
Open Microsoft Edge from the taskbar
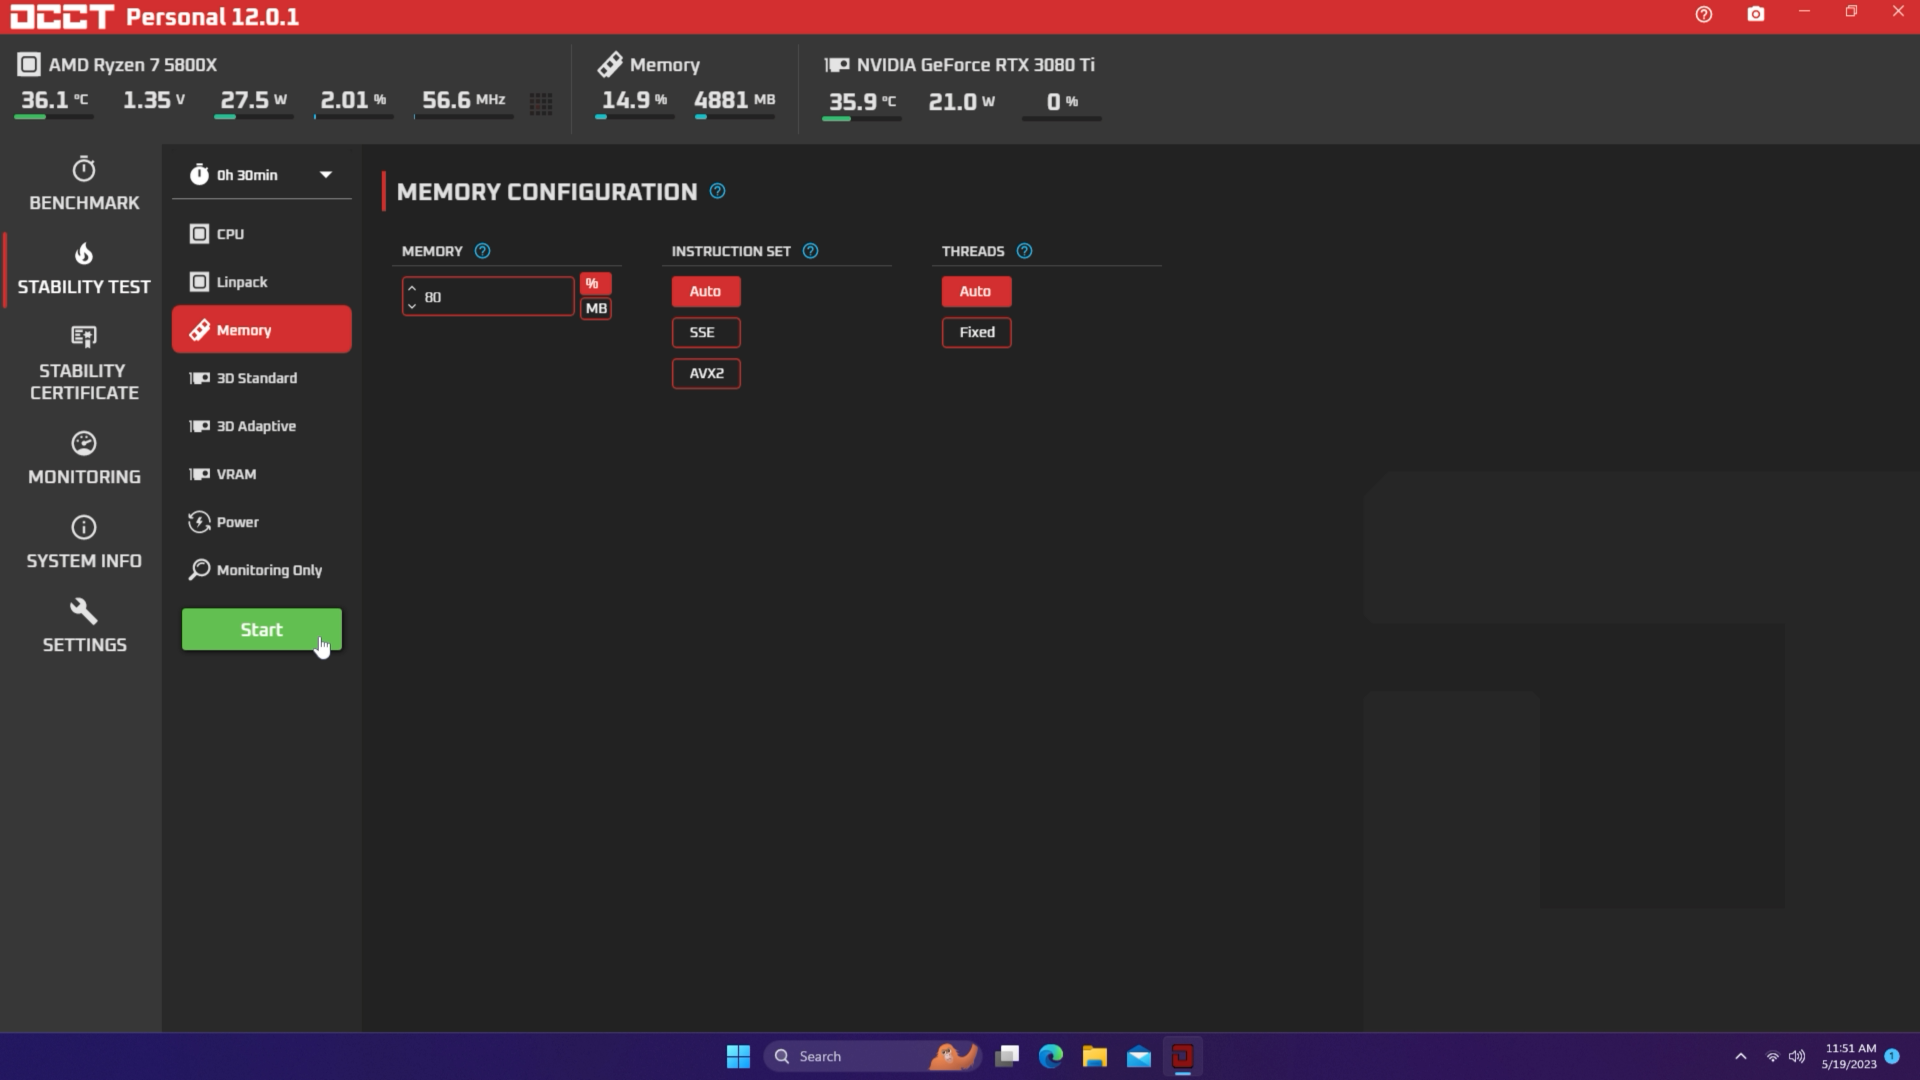tap(1051, 1056)
